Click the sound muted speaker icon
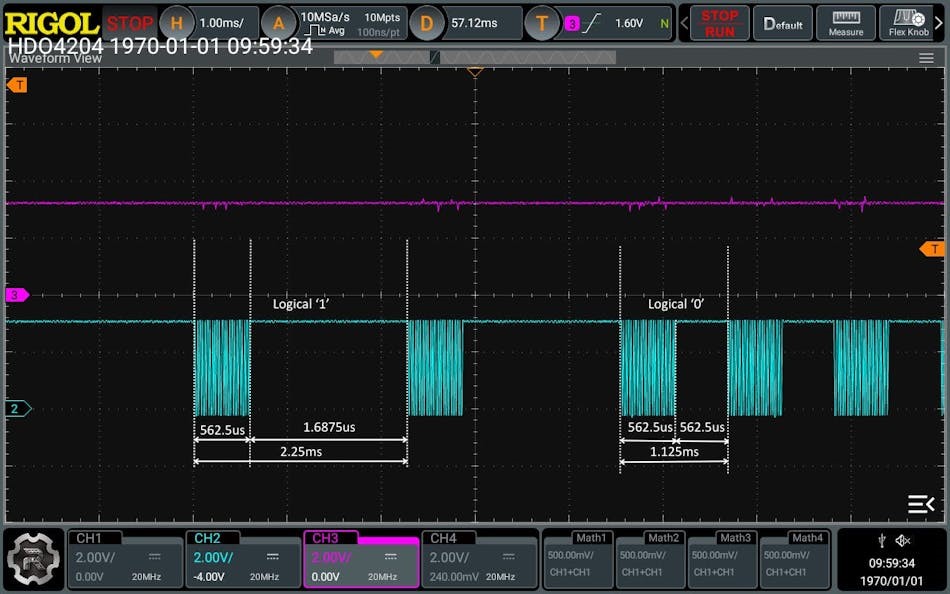The width and height of the screenshot is (950, 594). tap(902, 541)
